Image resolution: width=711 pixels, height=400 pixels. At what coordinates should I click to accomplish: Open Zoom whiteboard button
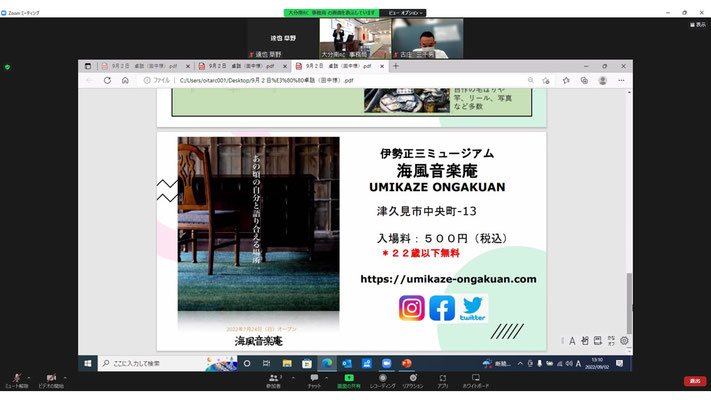point(476,381)
